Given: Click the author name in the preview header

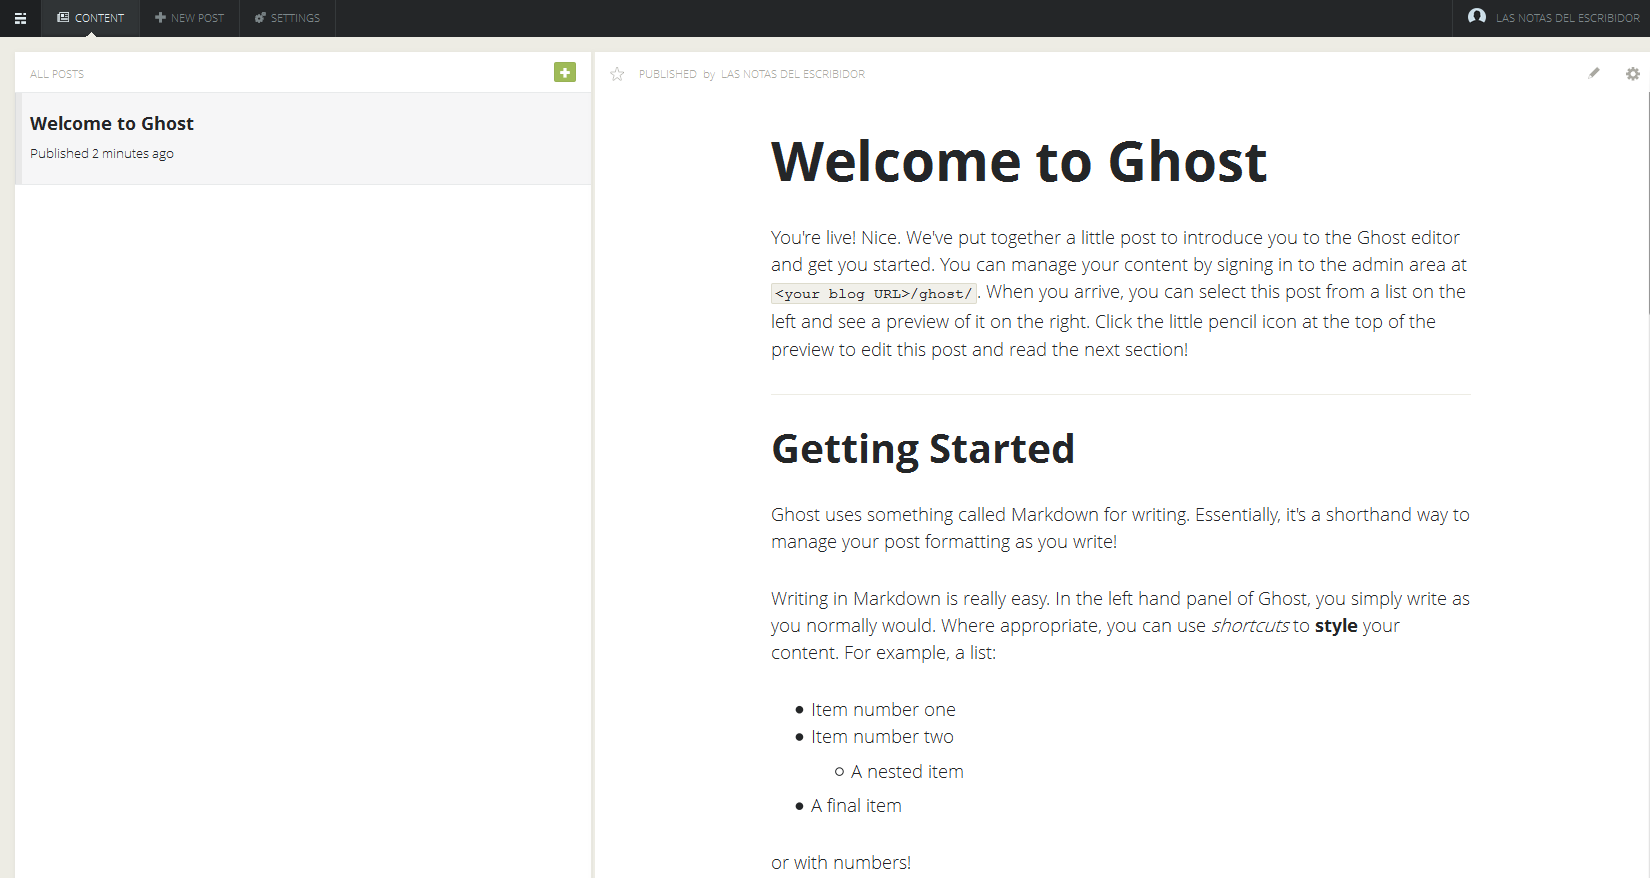Looking at the screenshot, I should tap(793, 74).
